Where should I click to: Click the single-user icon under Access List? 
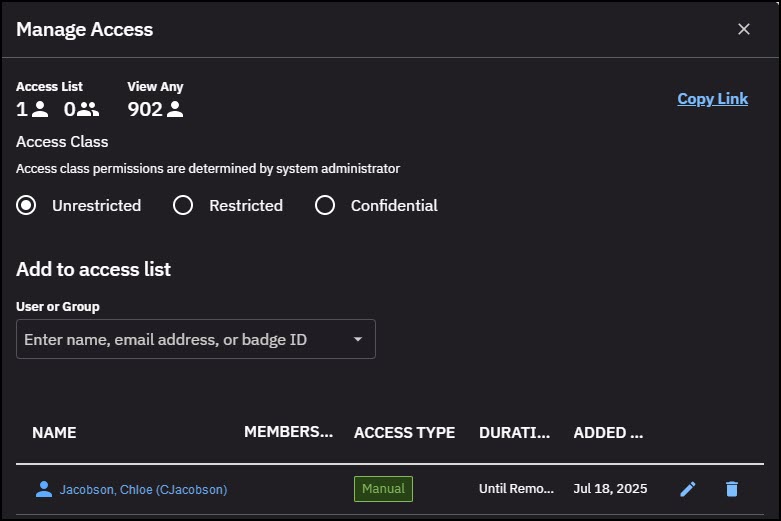point(40,109)
